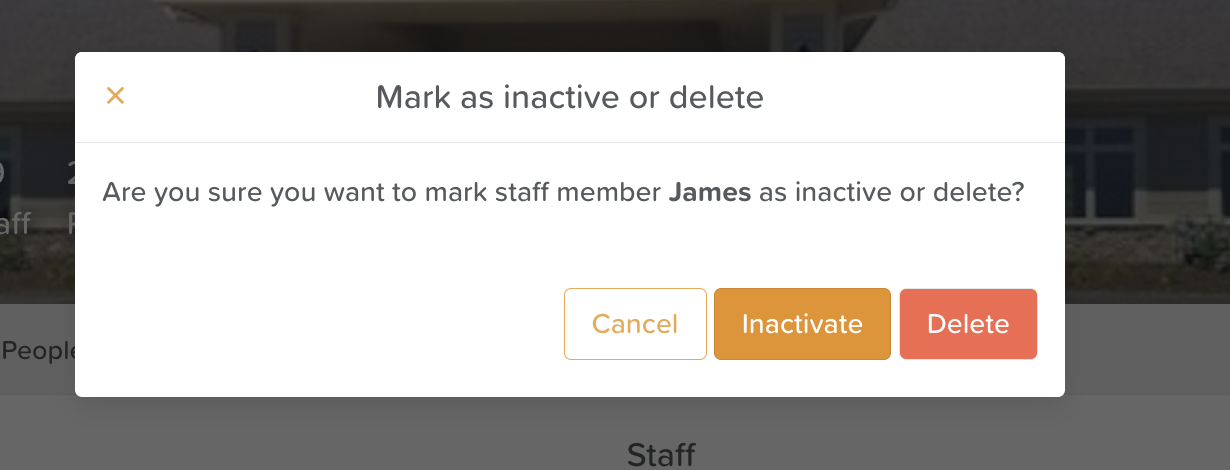Click Inactivate to mark James inactive
Screen dimensions: 1230x470
(802, 324)
